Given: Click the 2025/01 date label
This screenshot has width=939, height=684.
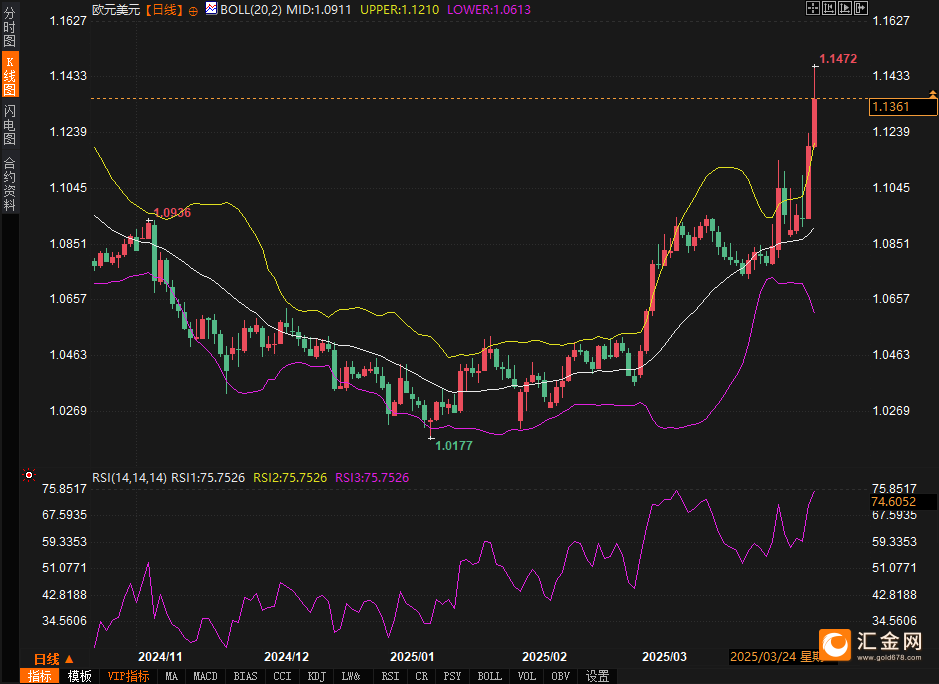Looking at the screenshot, I should coord(412,656).
